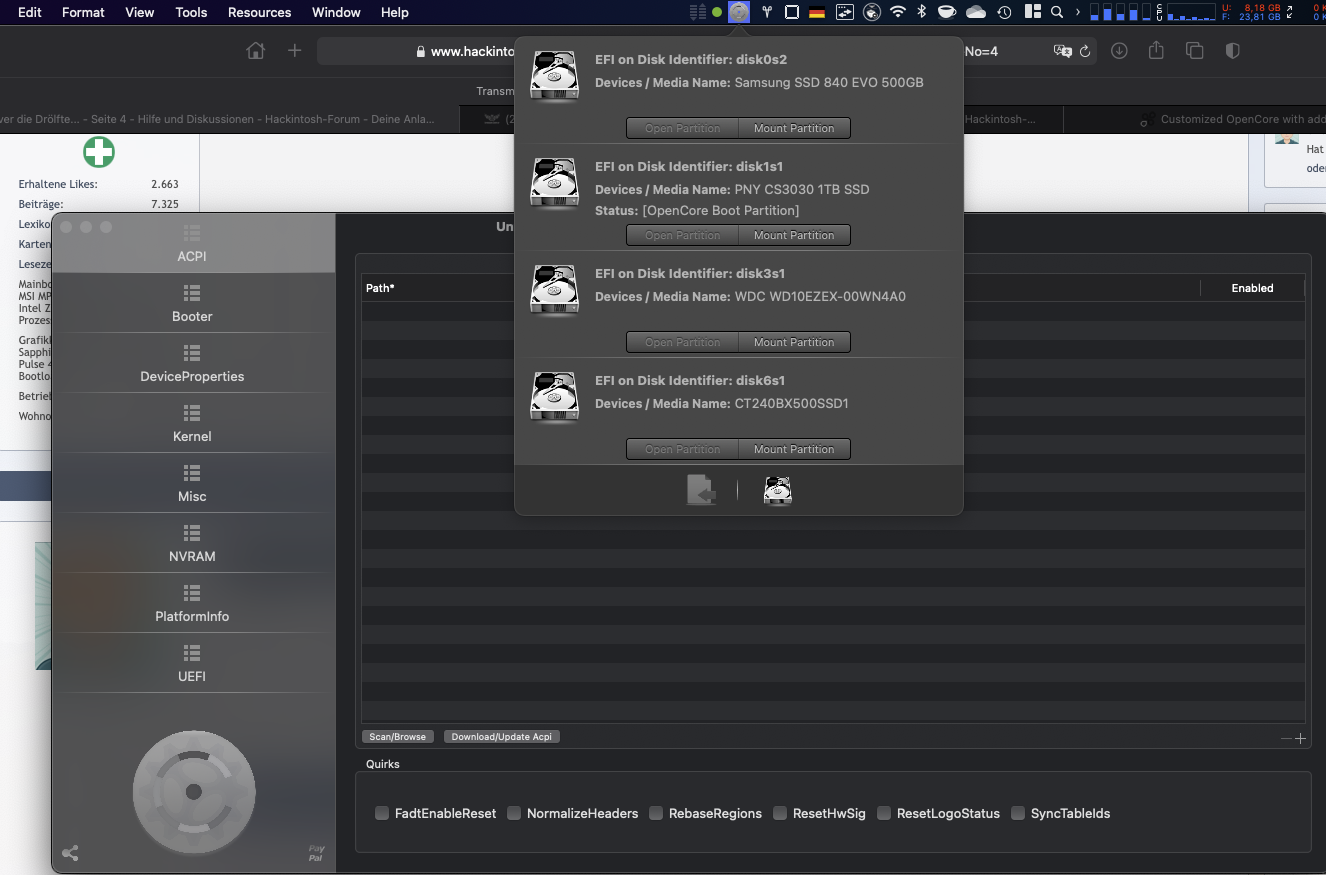Click the Path* column header
Image resolution: width=1326 pixels, height=875 pixels.
pos(380,288)
